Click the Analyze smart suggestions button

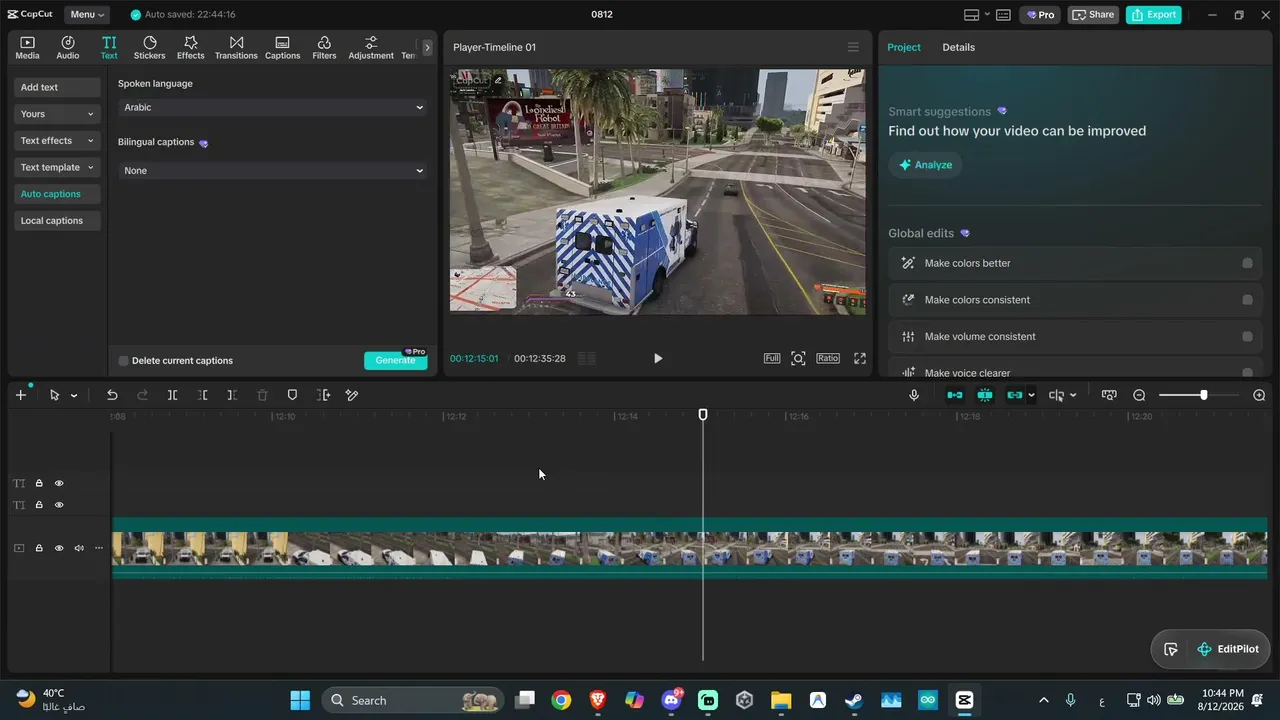925,165
